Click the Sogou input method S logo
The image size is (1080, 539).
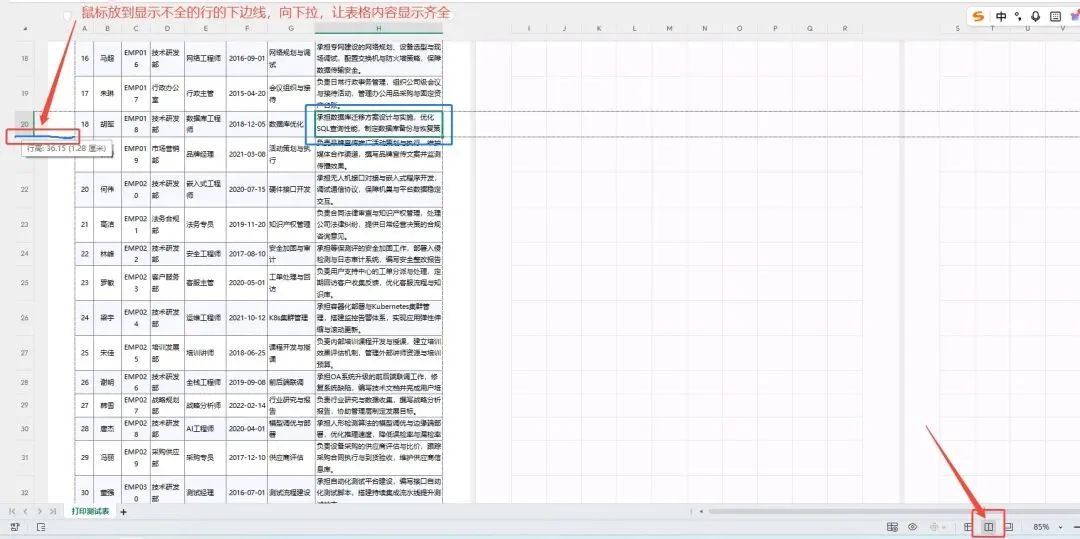pyautogui.click(x=978, y=17)
